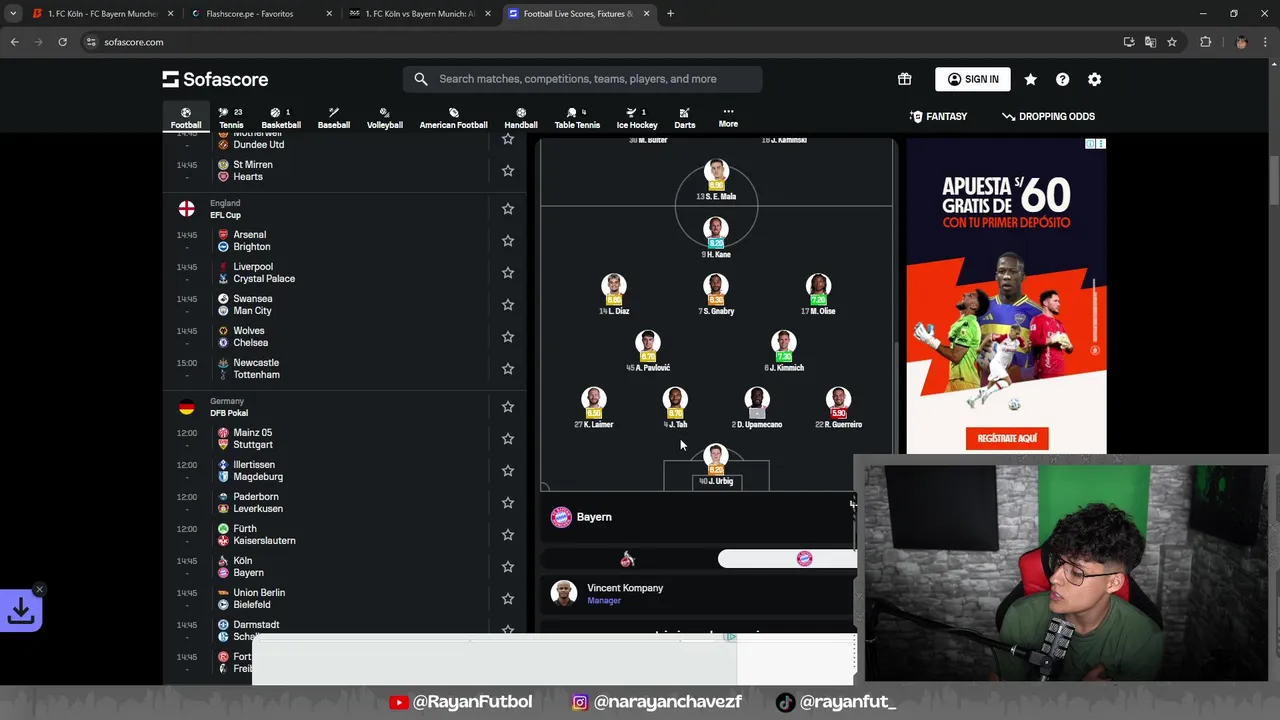
Task: Select the Basketball sport tab
Action: [281, 118]
